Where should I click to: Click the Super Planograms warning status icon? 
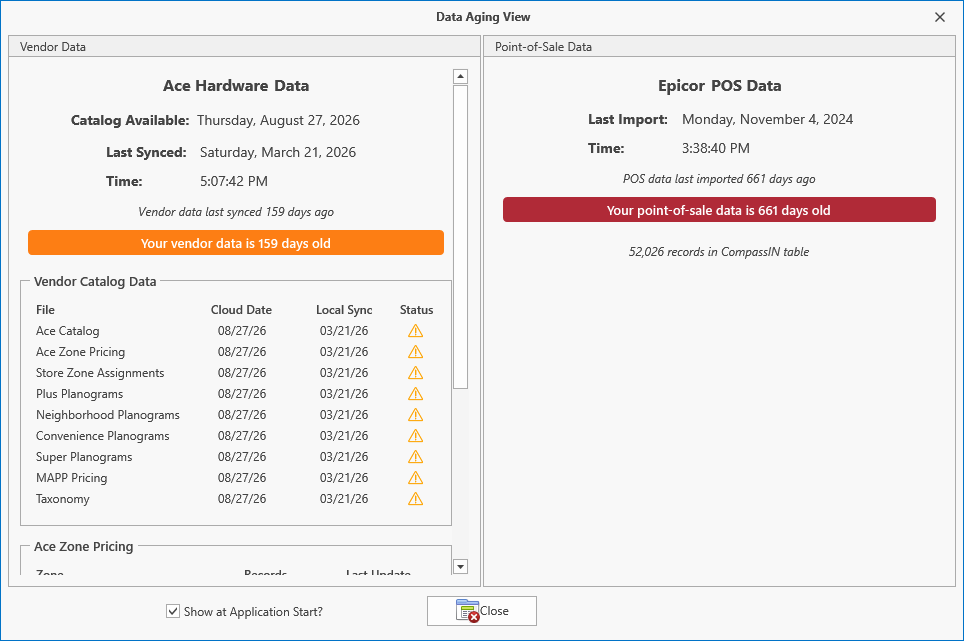tap(416, 457)
